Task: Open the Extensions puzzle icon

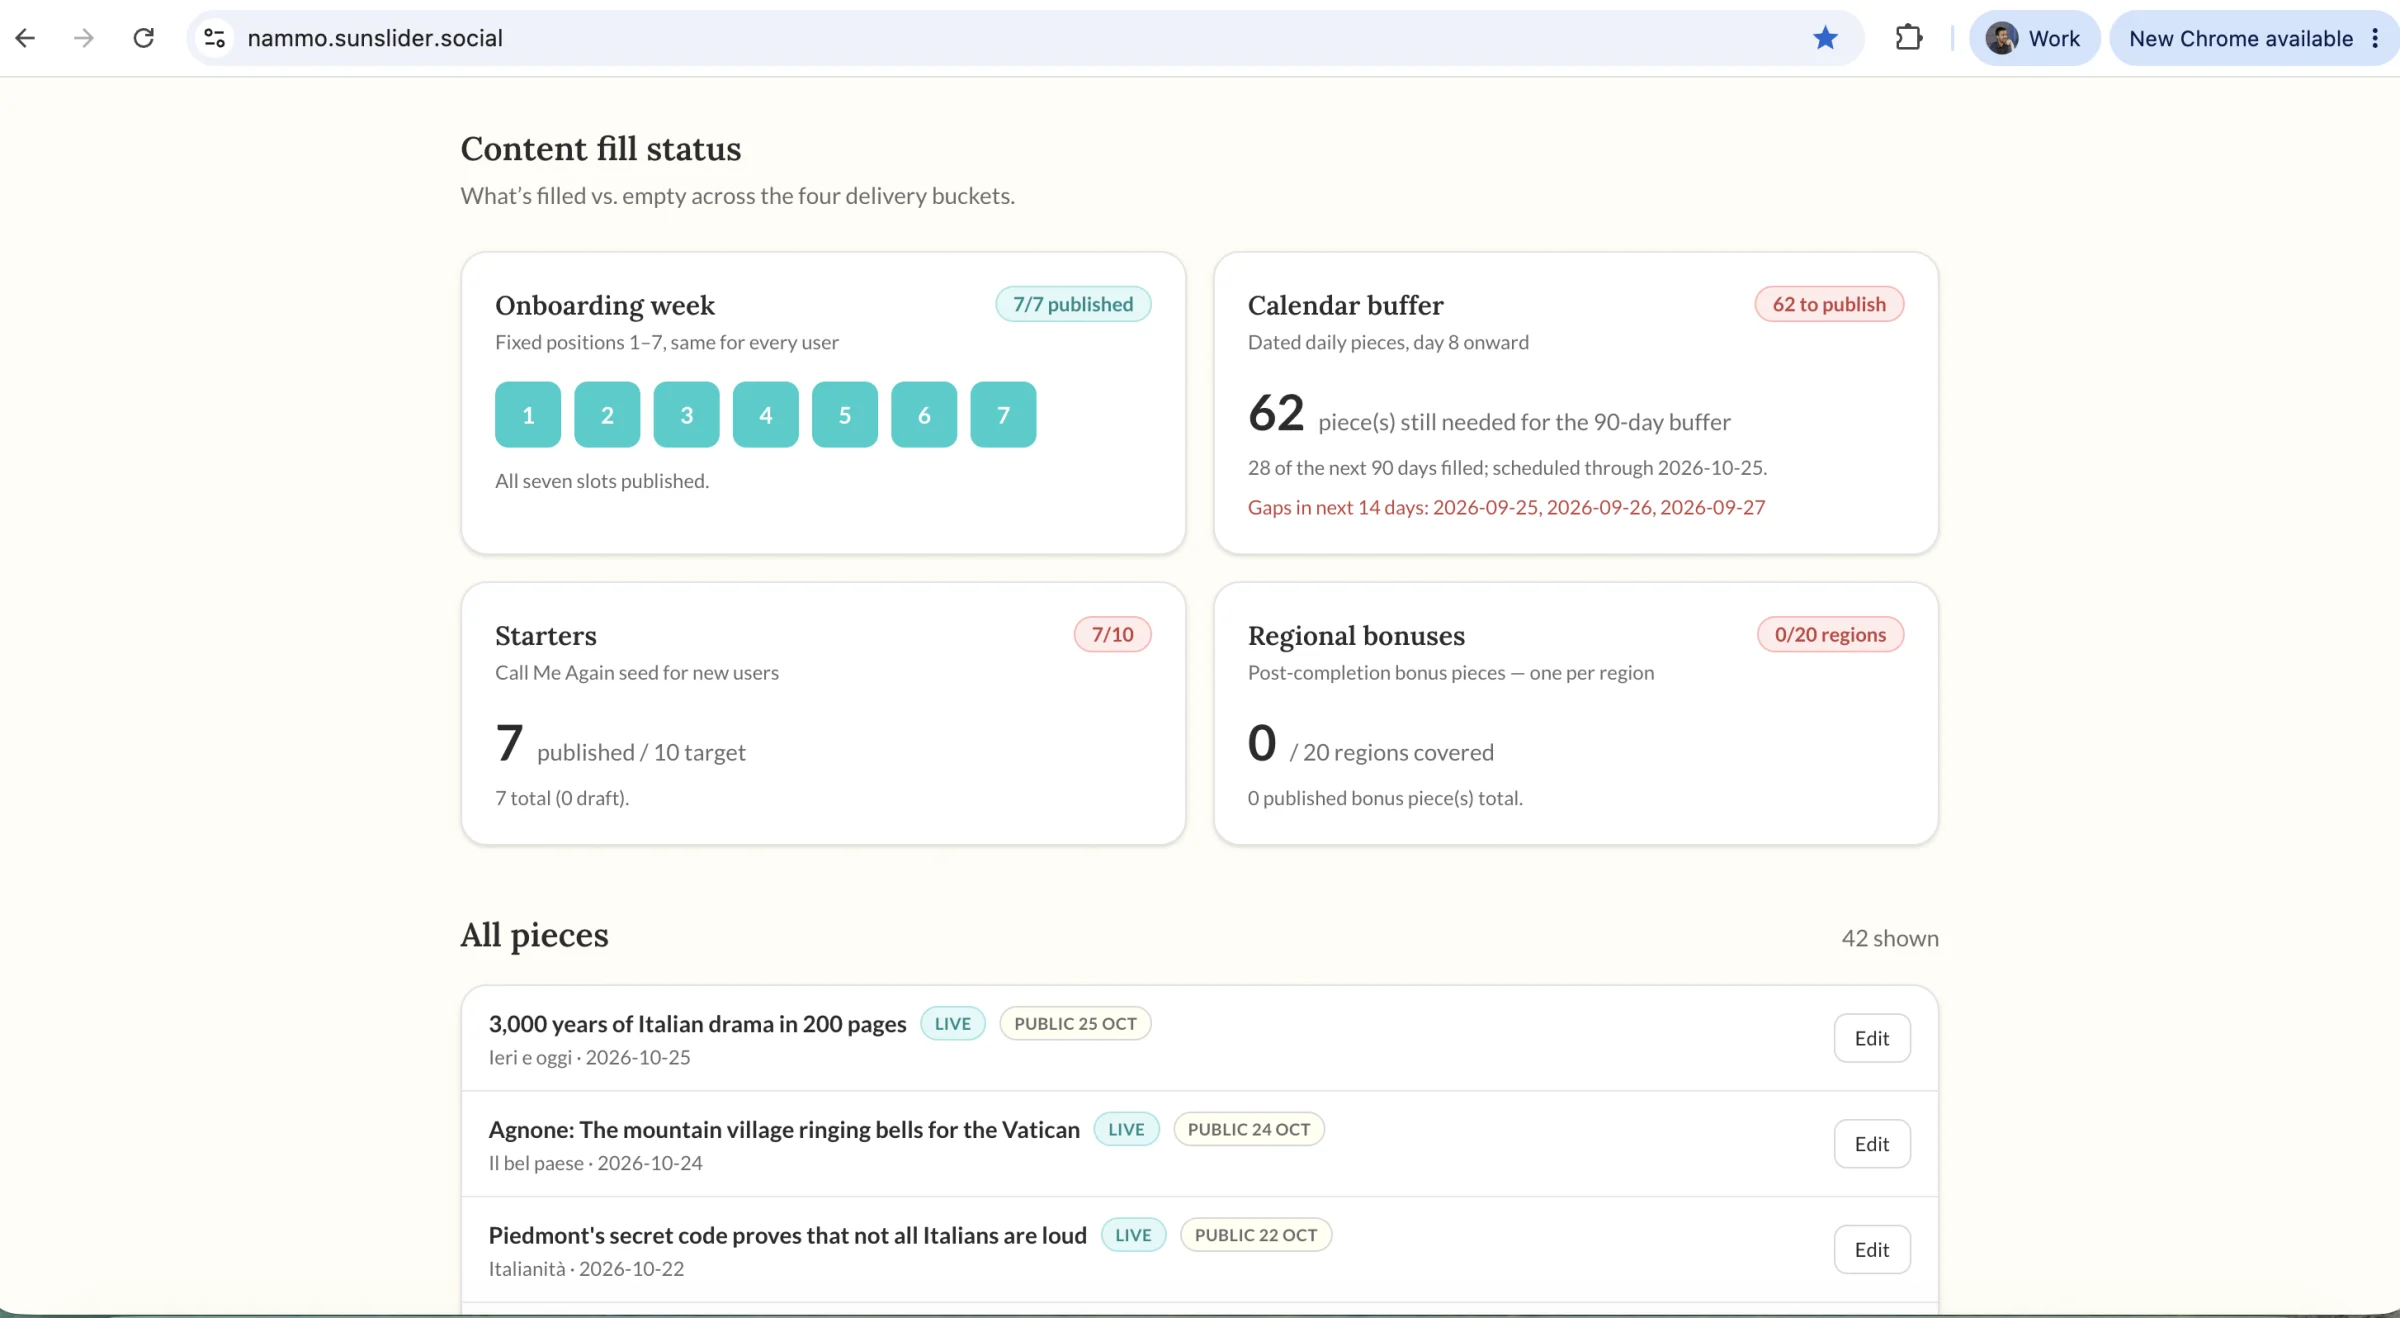Action: (1908, 38)
